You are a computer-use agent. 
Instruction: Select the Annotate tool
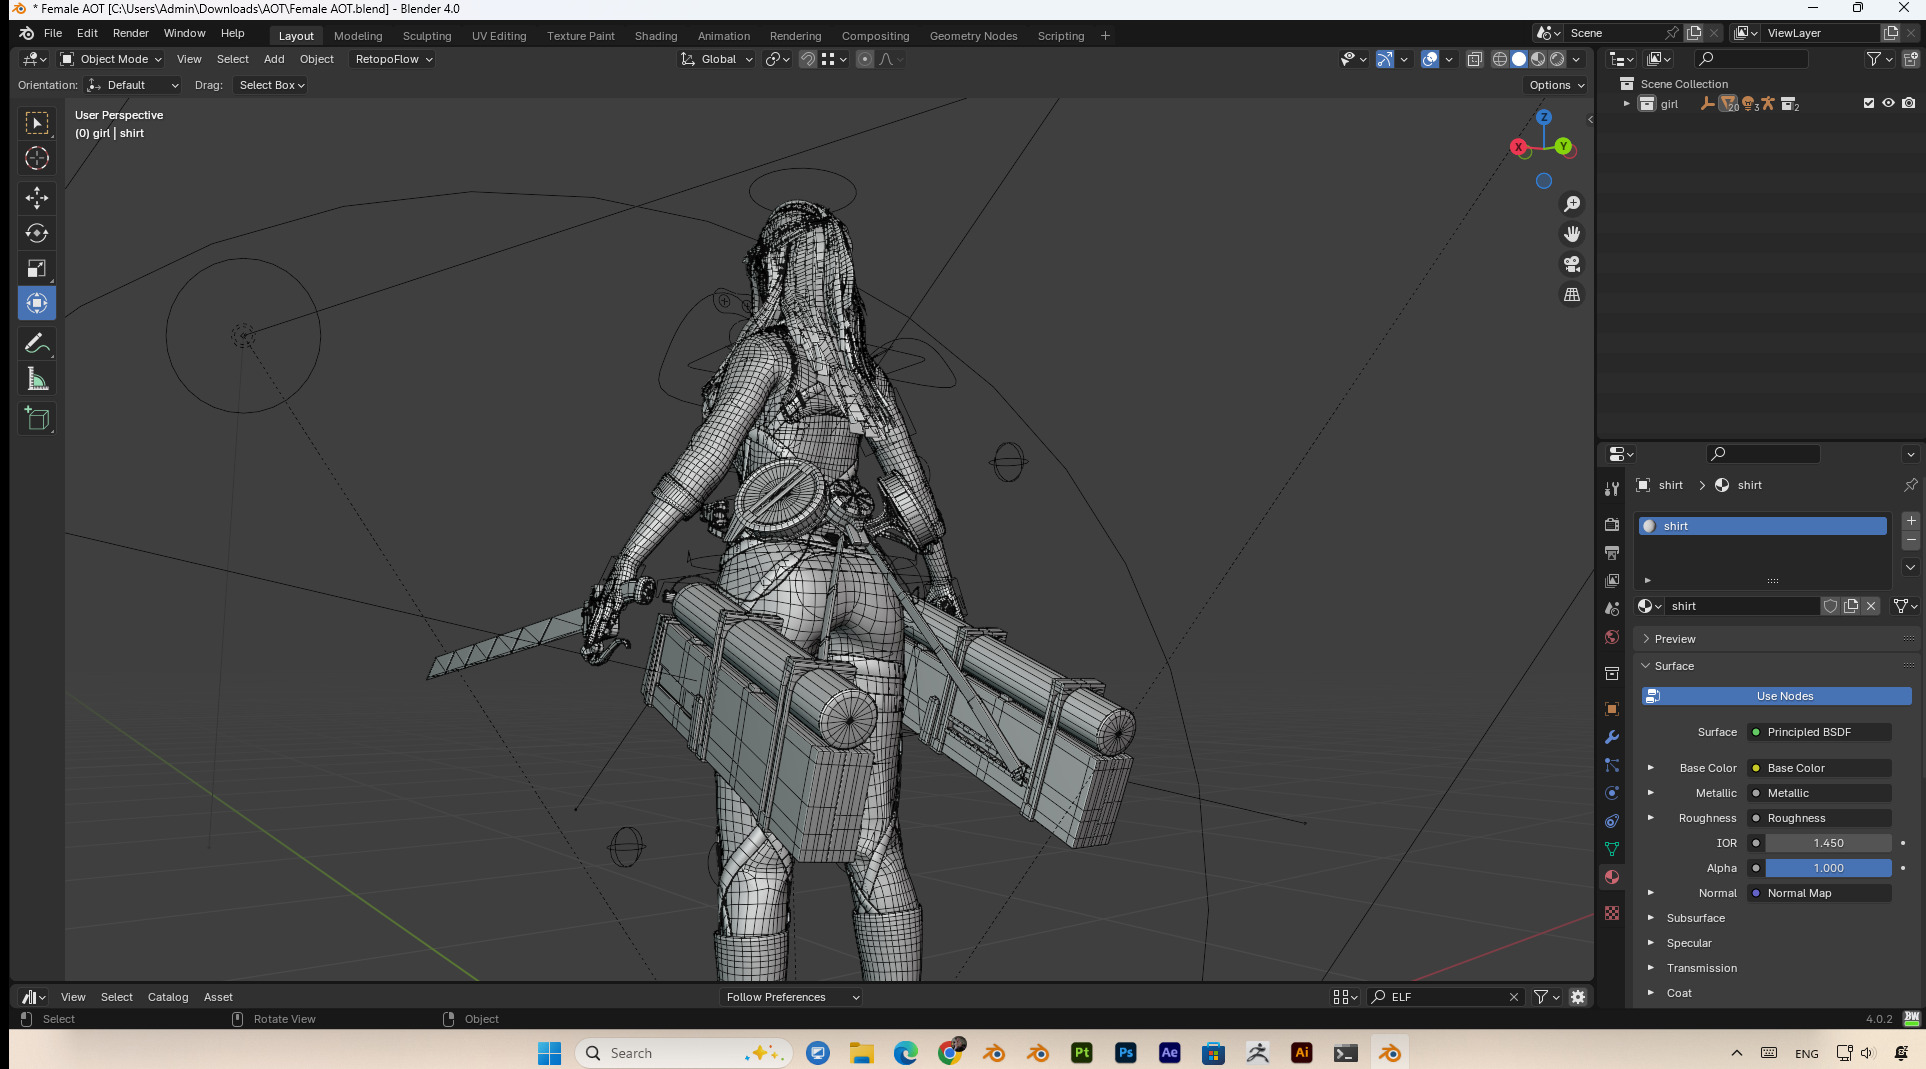tap(37, 343)
